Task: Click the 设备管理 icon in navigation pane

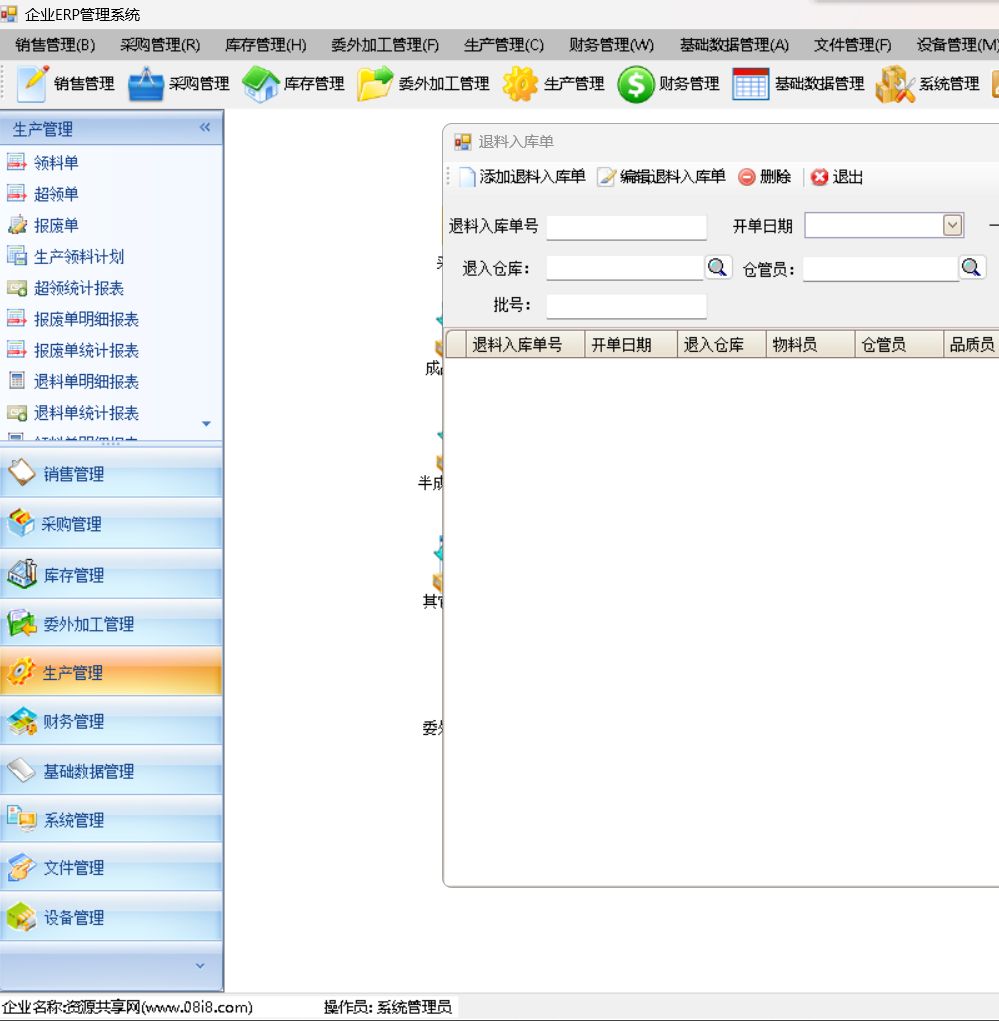Action: (x=21, y=917)
